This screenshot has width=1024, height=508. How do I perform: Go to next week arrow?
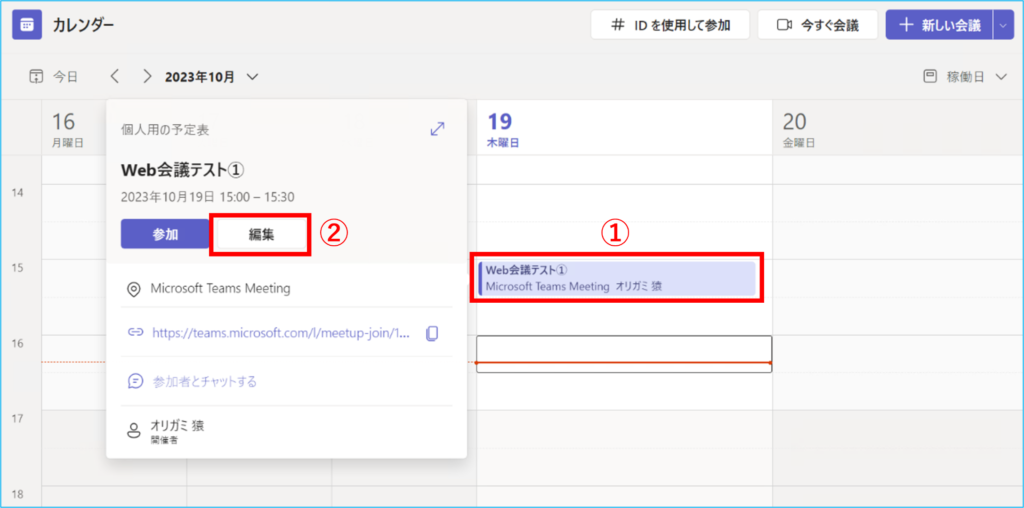coord(147,76)
